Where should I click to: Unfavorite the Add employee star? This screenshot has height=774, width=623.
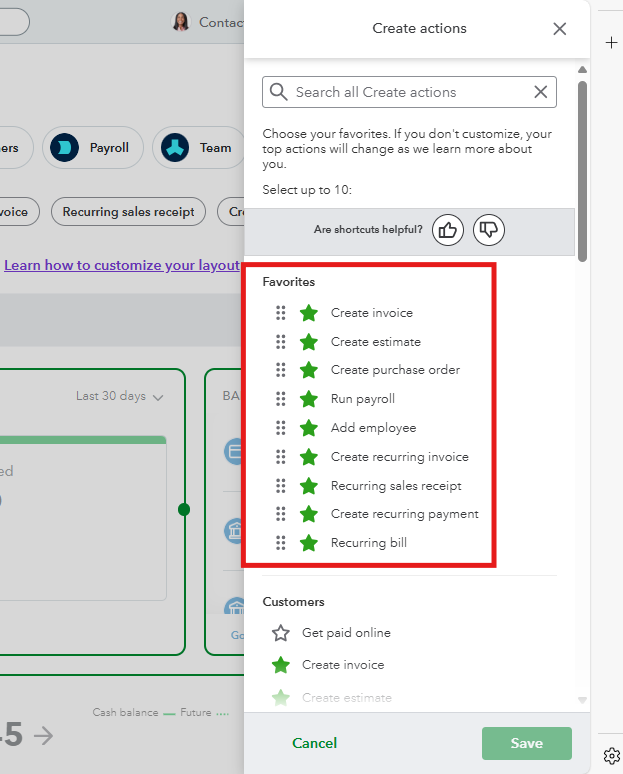309,427
